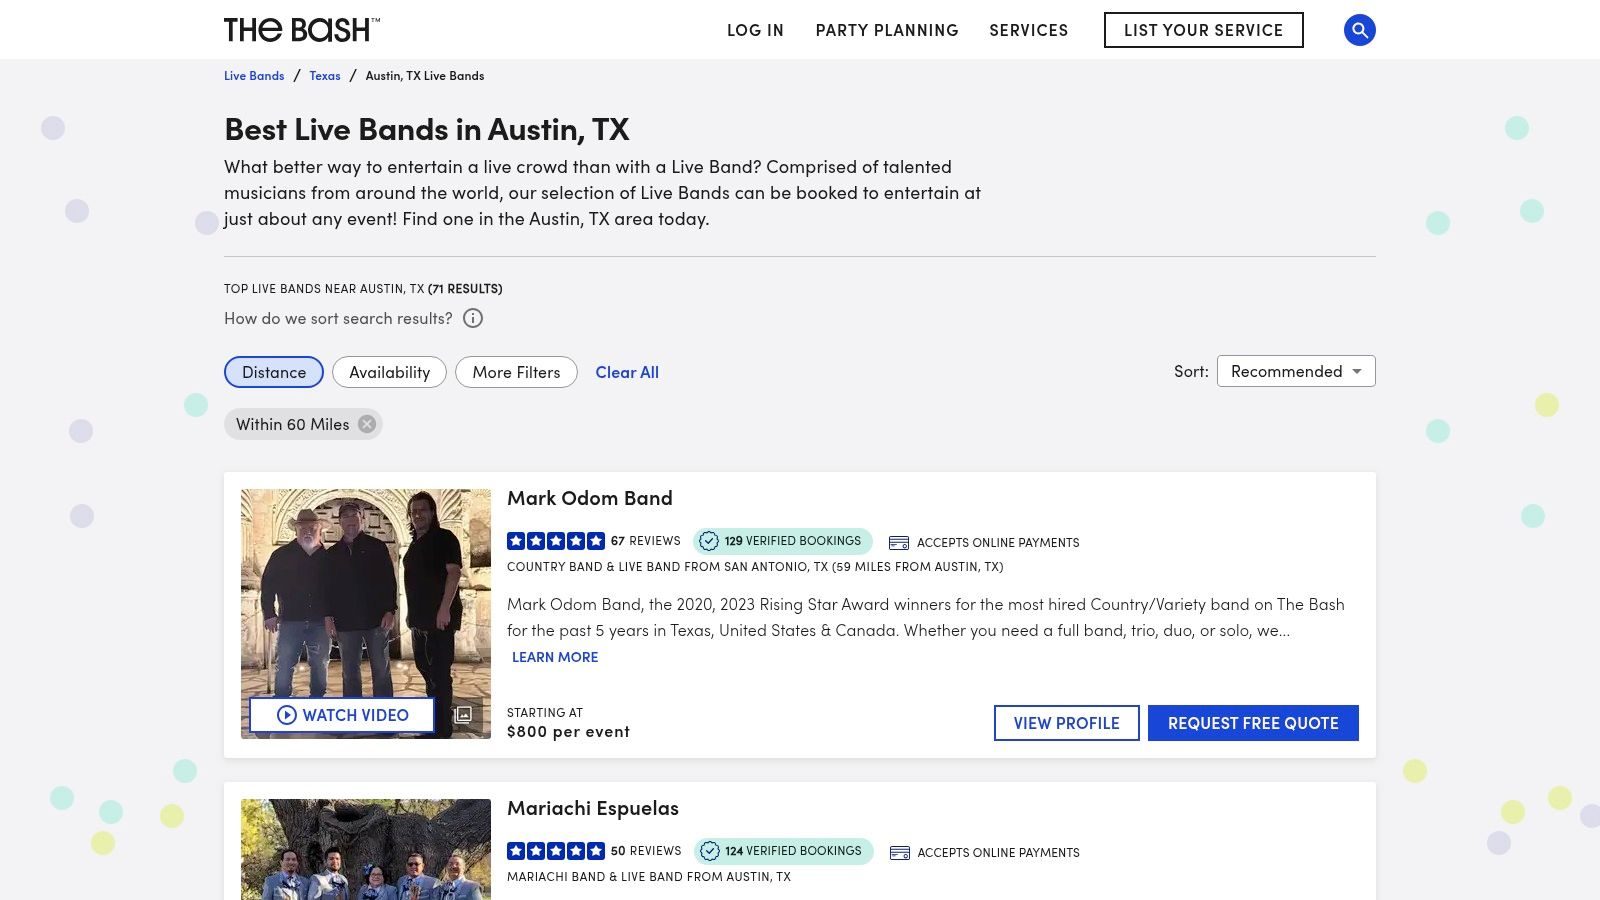This screenshot has width=1600, height=900.
Task: Click the verified bookings badge for Mark Odom Band
Action: point(782,541)
